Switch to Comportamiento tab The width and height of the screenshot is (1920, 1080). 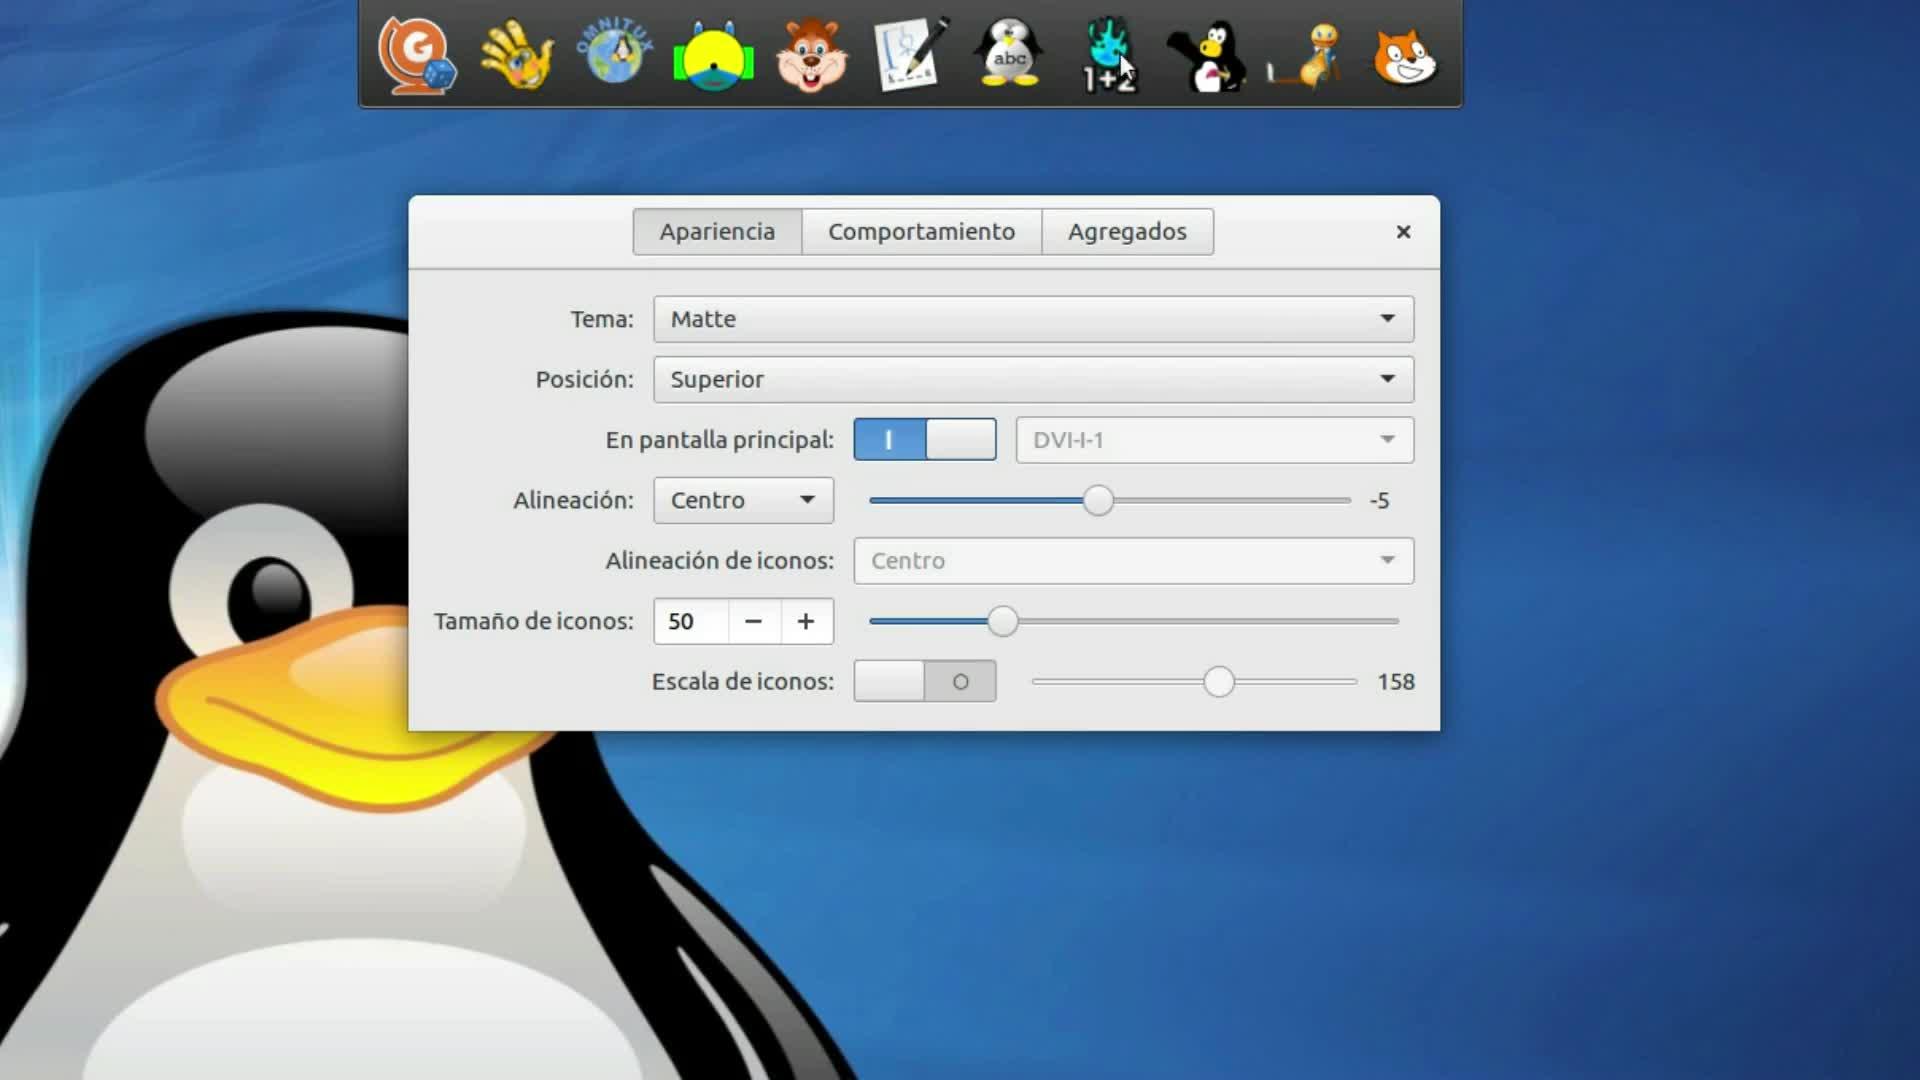[921, 232]
